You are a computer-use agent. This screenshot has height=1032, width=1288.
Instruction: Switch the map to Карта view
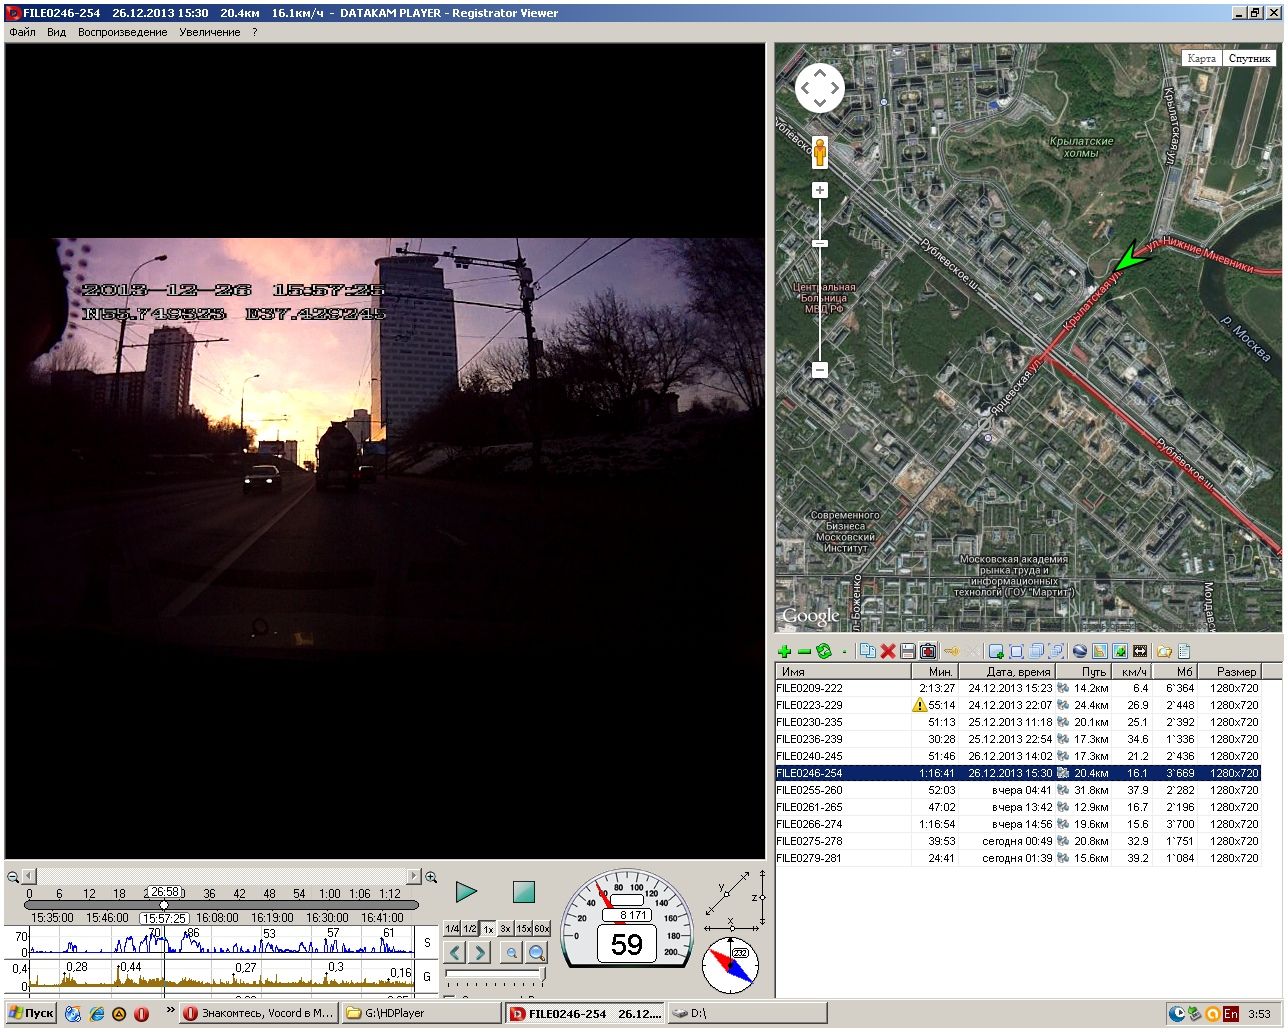(x=1201, y=58)
